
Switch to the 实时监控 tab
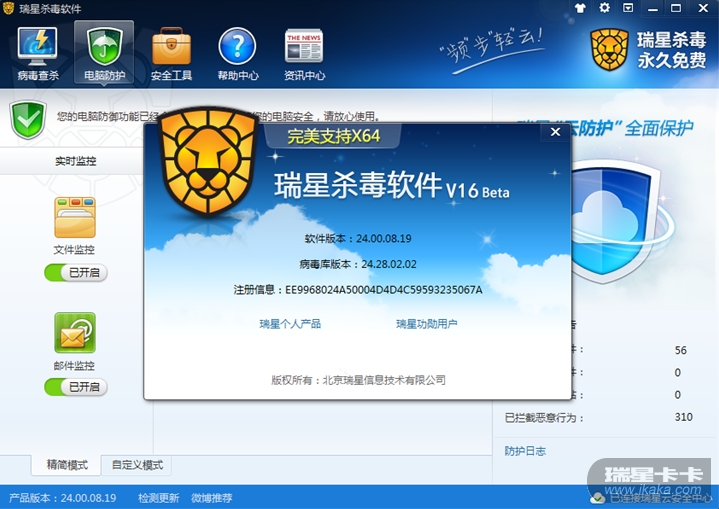pyautogui.click(x=76, y=161)
